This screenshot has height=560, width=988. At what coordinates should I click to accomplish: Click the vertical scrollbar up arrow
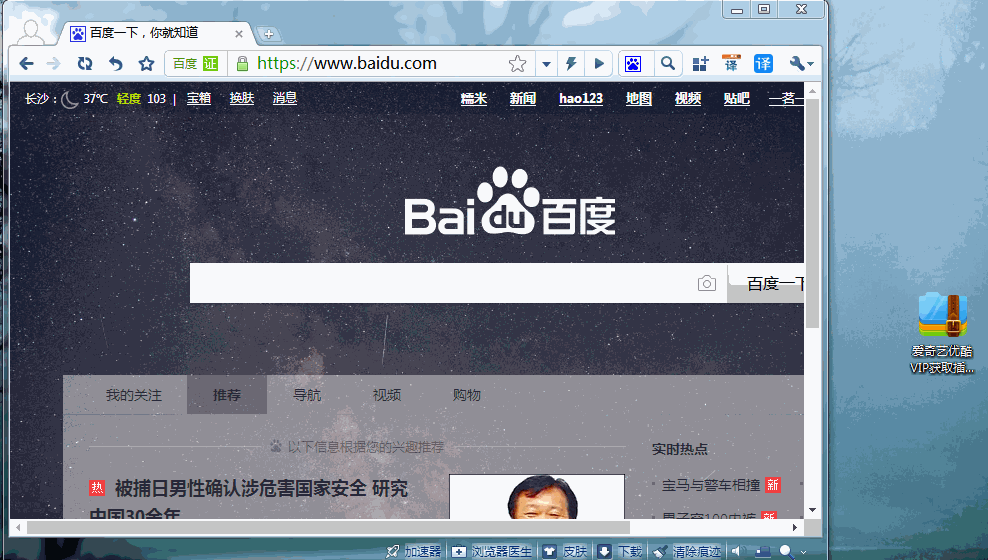[812, 91]
